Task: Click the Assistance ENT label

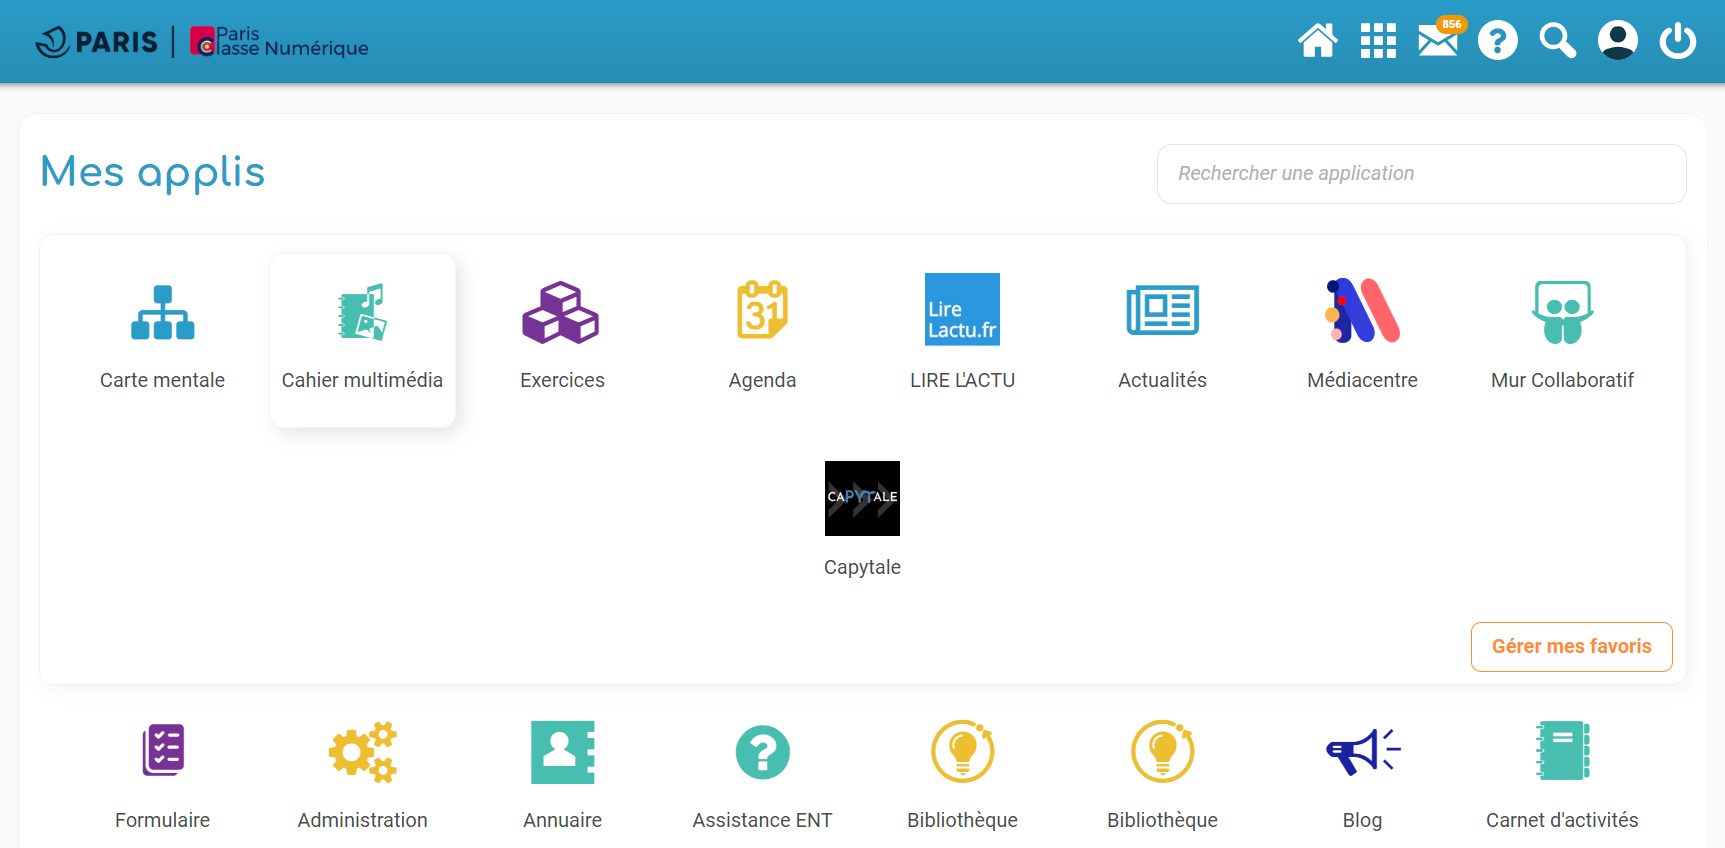Action: (763, 820)
